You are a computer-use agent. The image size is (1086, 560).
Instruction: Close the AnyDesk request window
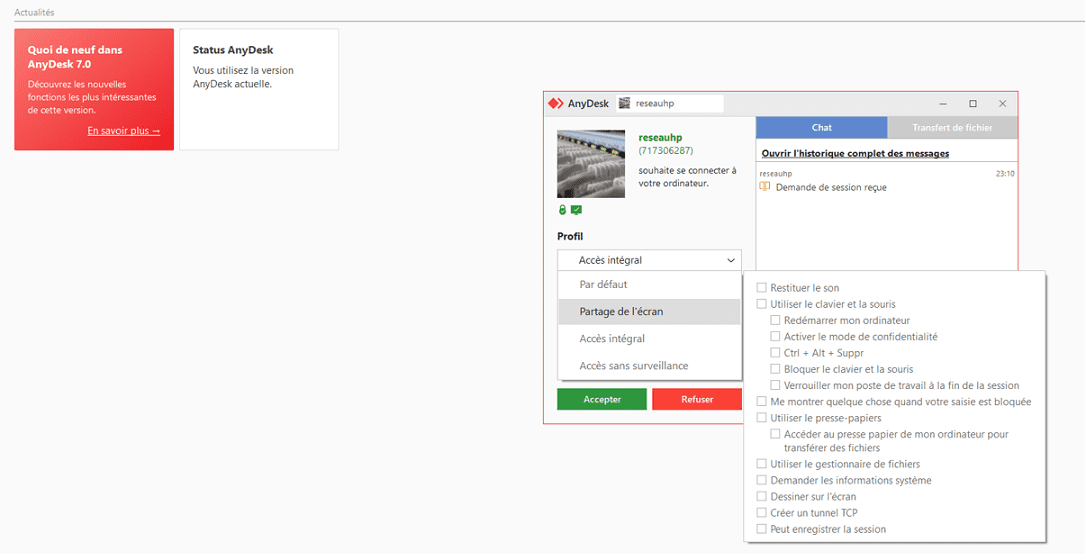1002,103
